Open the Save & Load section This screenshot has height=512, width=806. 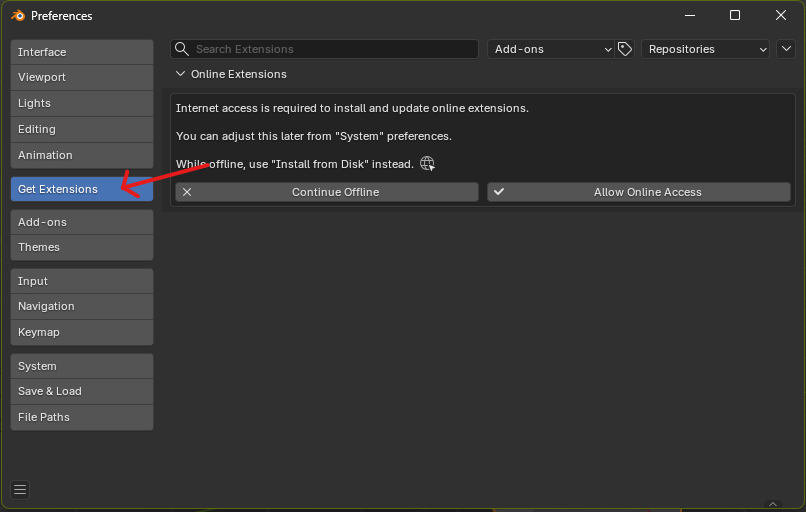(82, 391)
